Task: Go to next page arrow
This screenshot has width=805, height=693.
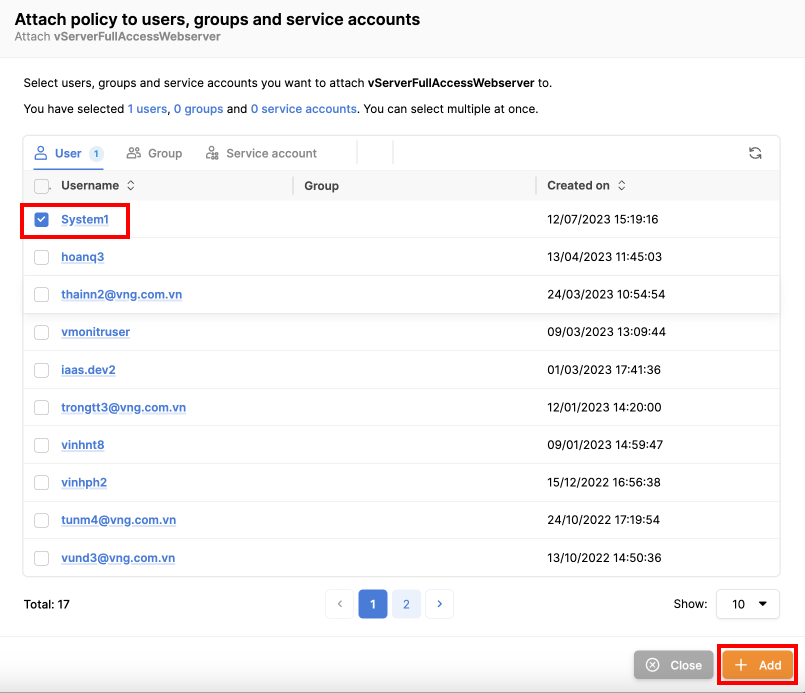Action: (x=440, y=604)
